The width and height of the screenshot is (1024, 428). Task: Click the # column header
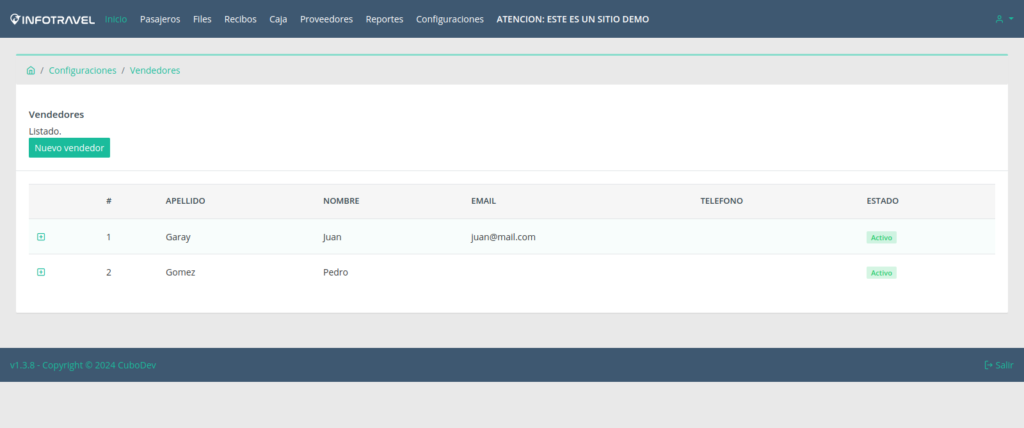point(109,201)
